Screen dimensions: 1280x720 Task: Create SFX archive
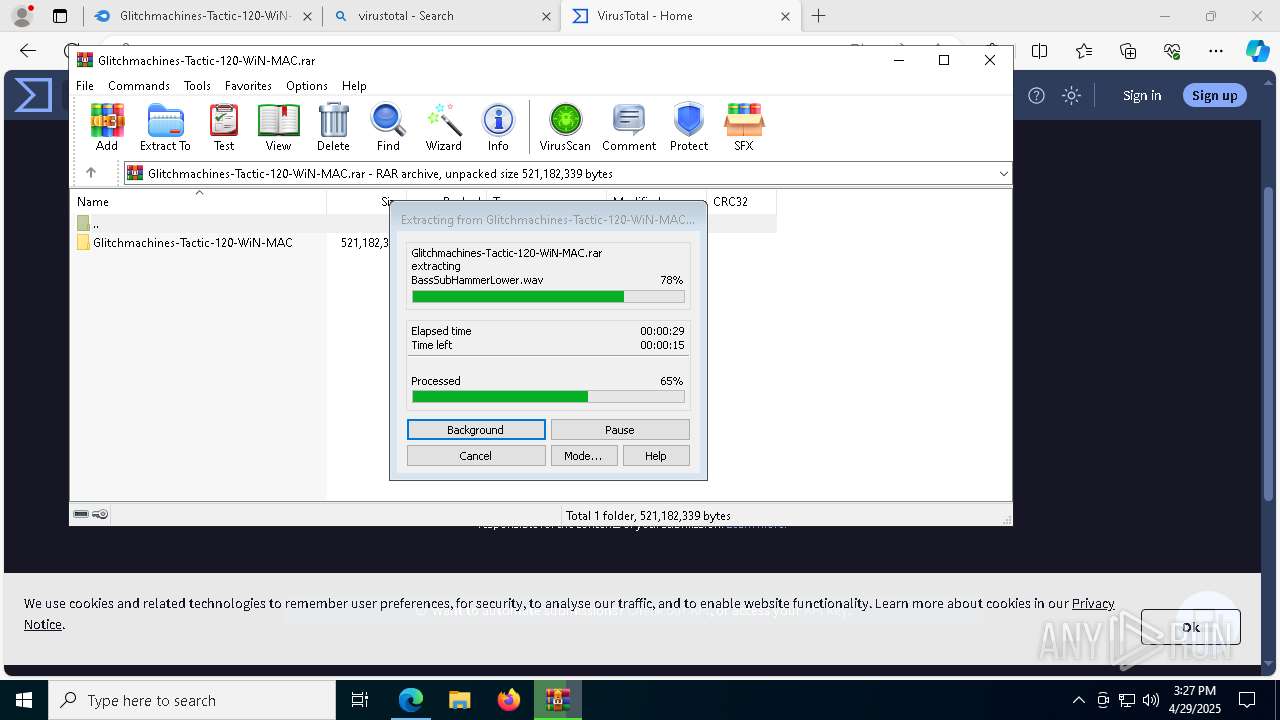(744, 127)
